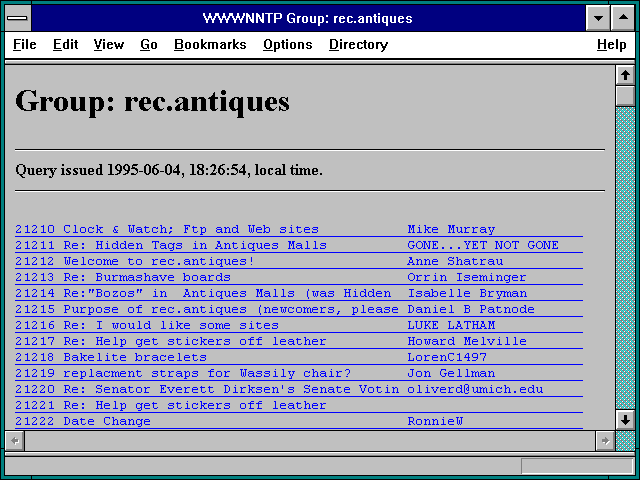Open the File menu
This screenshot has width=640, height=480.
point(24,44)
